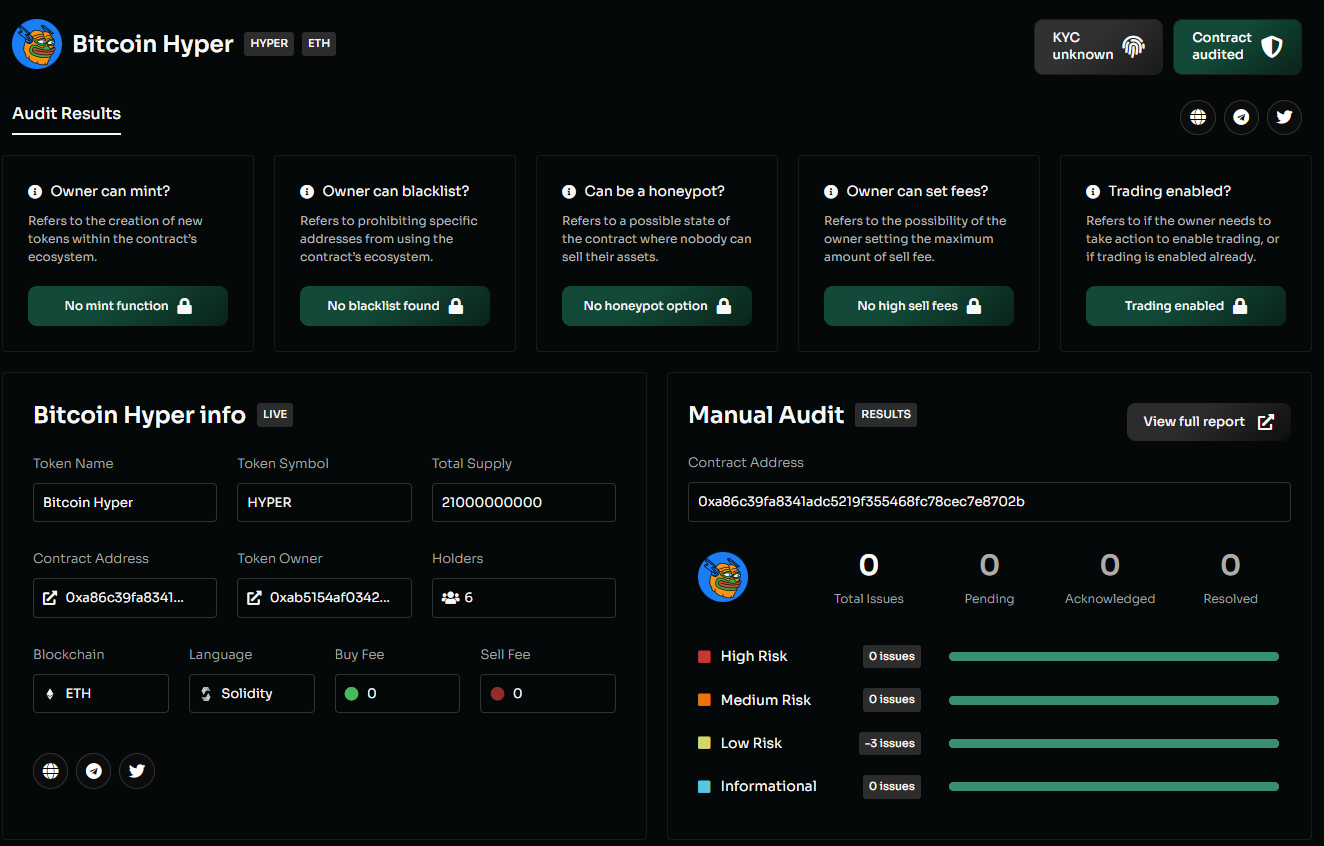Screen dimensions: 1324x846
Task: Click info icon beside Can be a honeypot
Action: click(x=569, y=191)
